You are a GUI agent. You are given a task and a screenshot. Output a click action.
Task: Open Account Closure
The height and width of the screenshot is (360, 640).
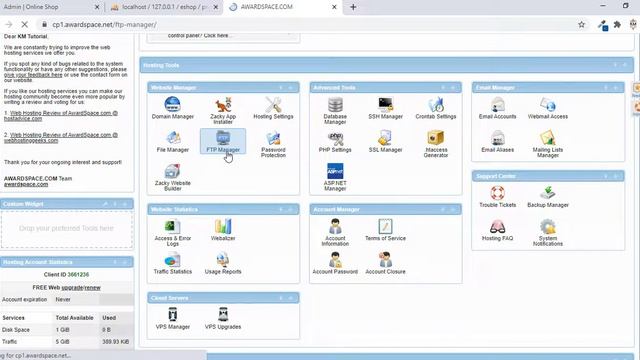tap(385, 263)
